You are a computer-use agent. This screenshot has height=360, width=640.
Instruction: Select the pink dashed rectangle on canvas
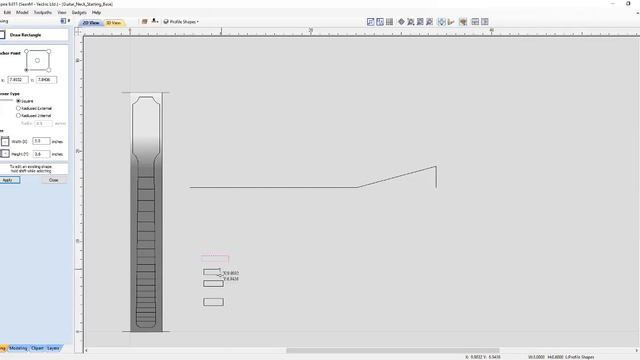coord(215,258)
